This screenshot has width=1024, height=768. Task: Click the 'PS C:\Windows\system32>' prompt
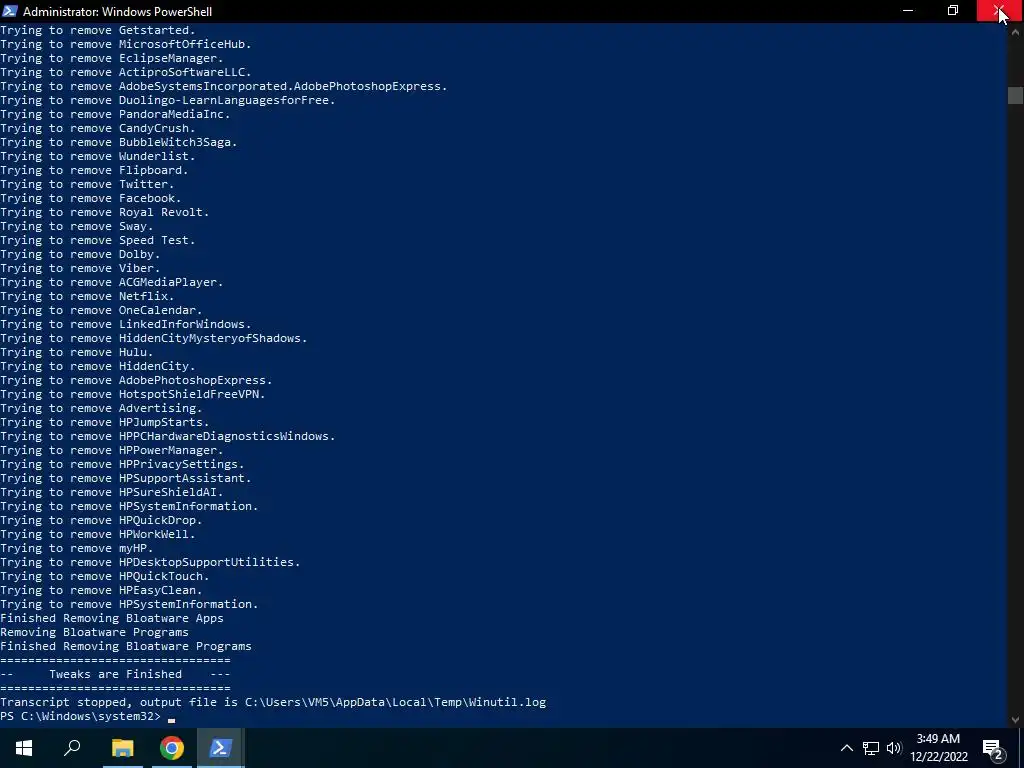coord(80,716)
